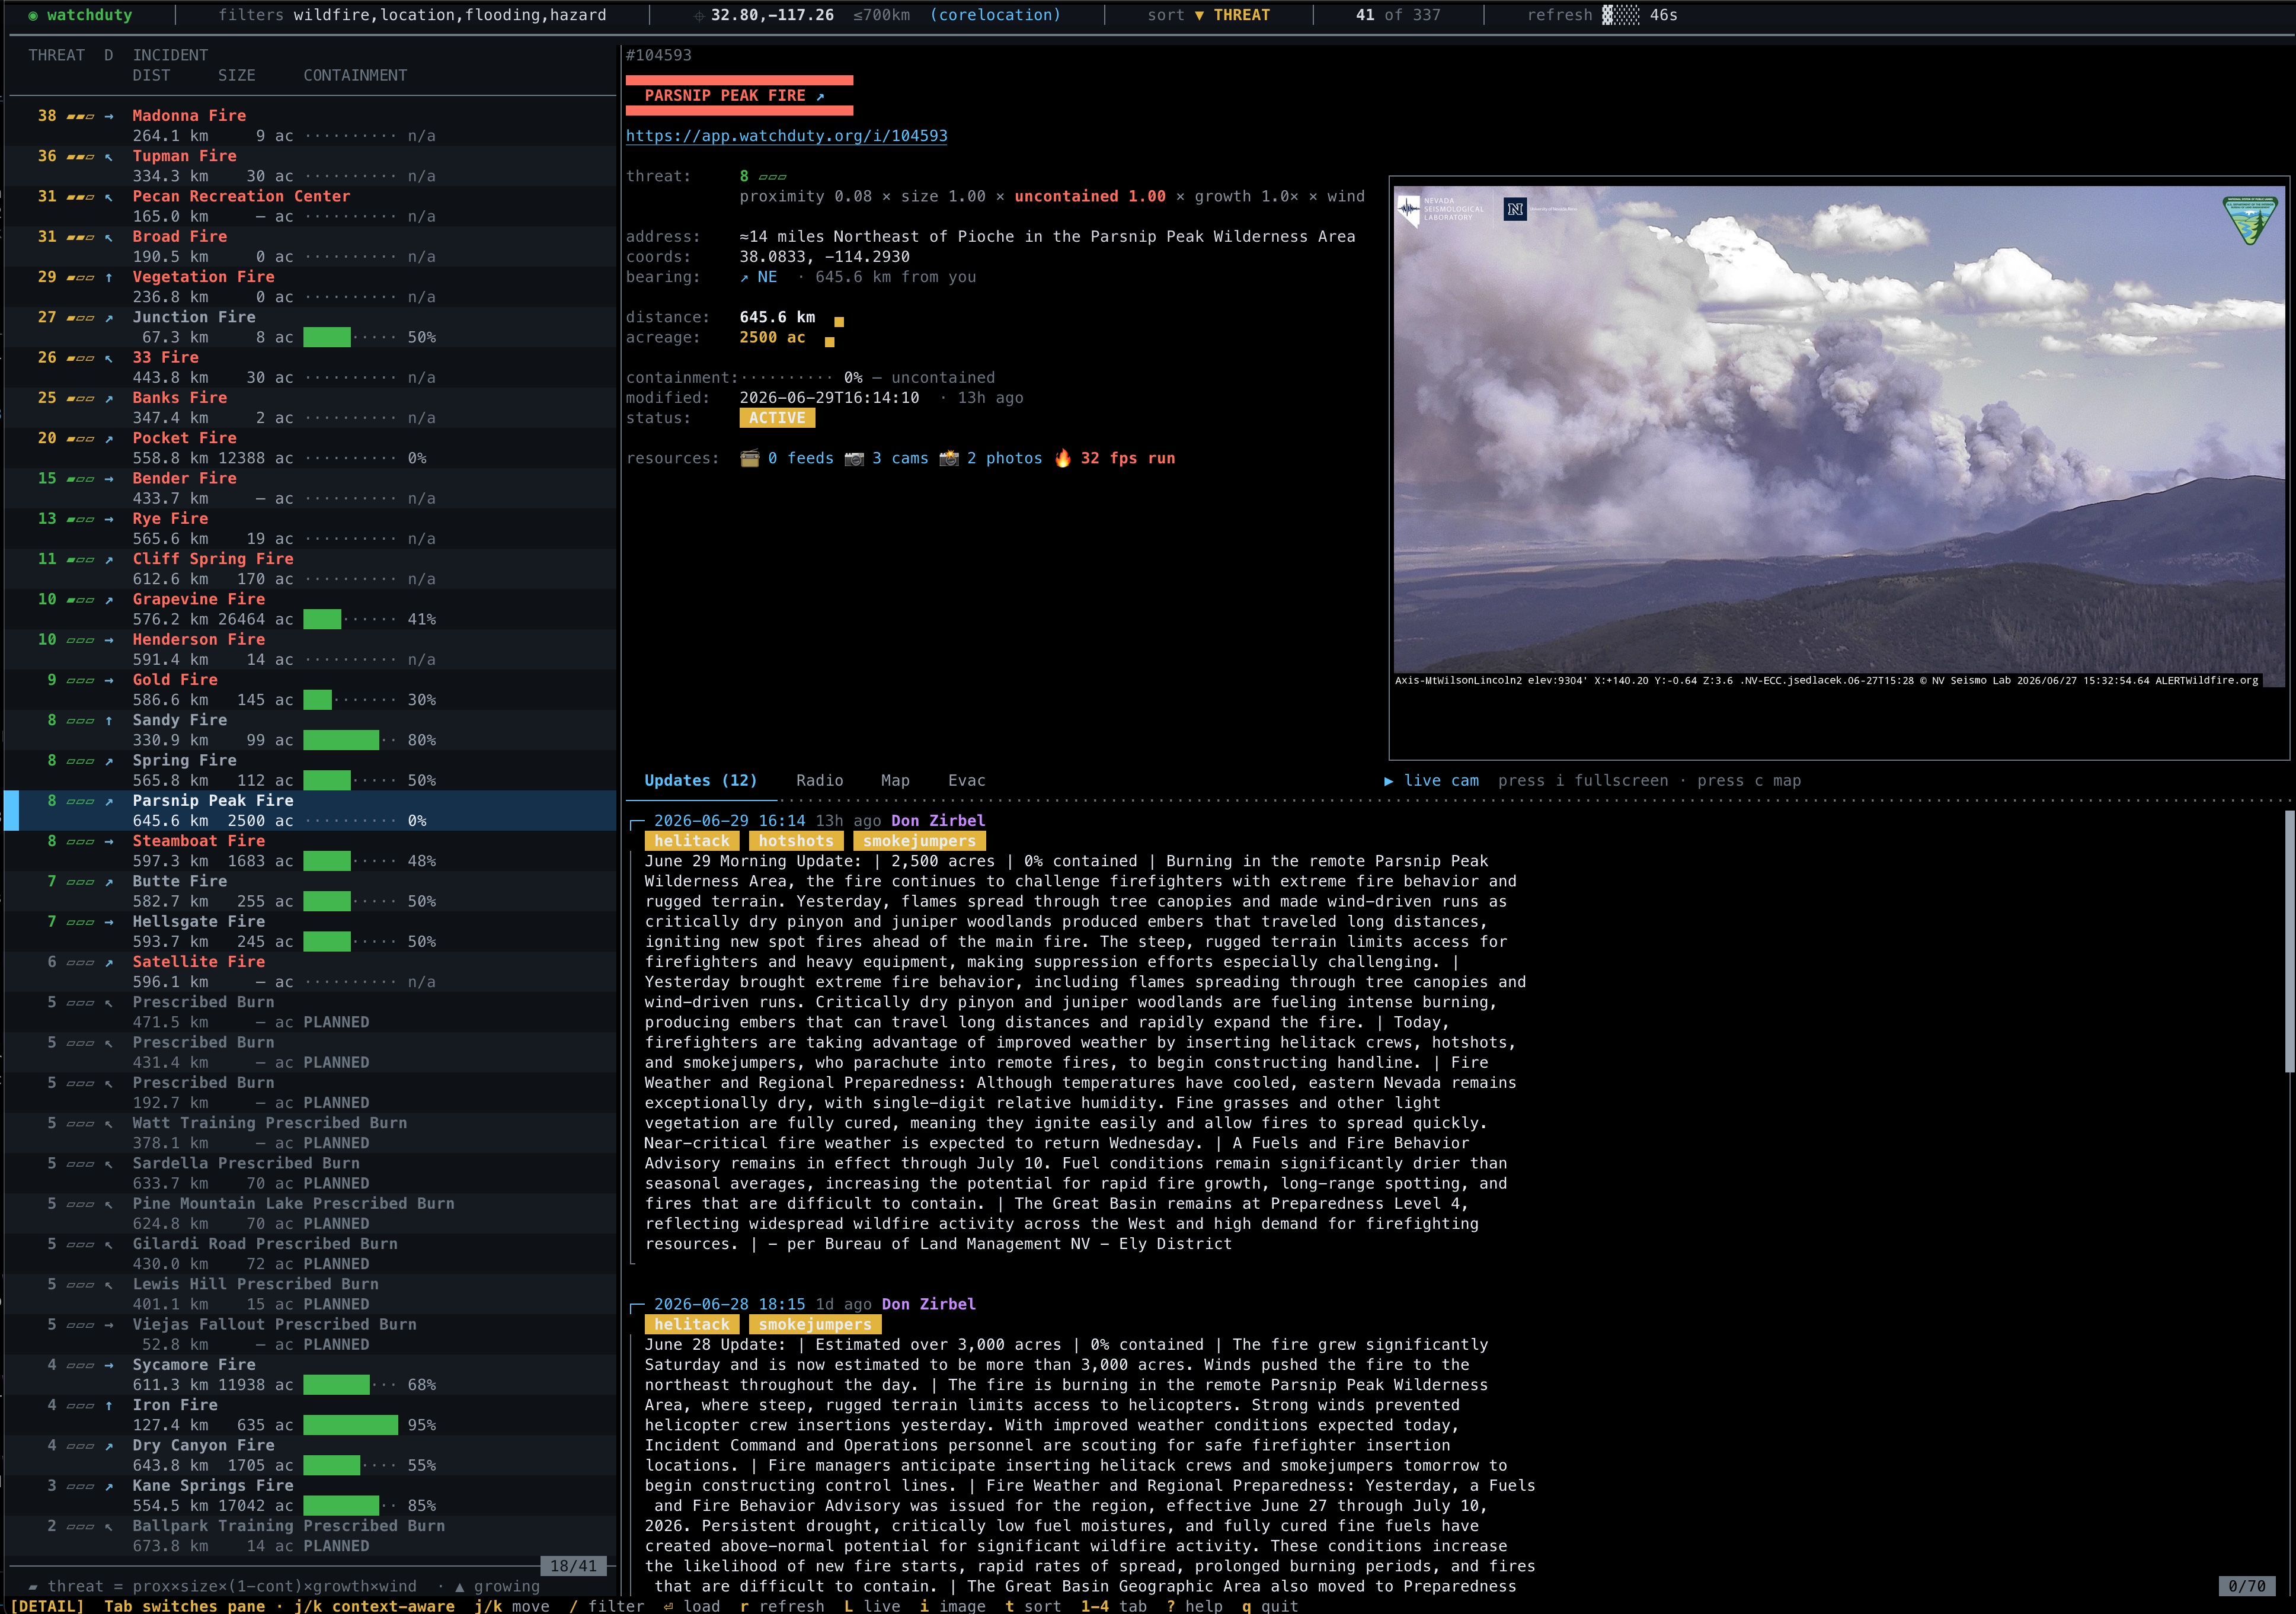Select the Madonna Fire row

(310, 126)
